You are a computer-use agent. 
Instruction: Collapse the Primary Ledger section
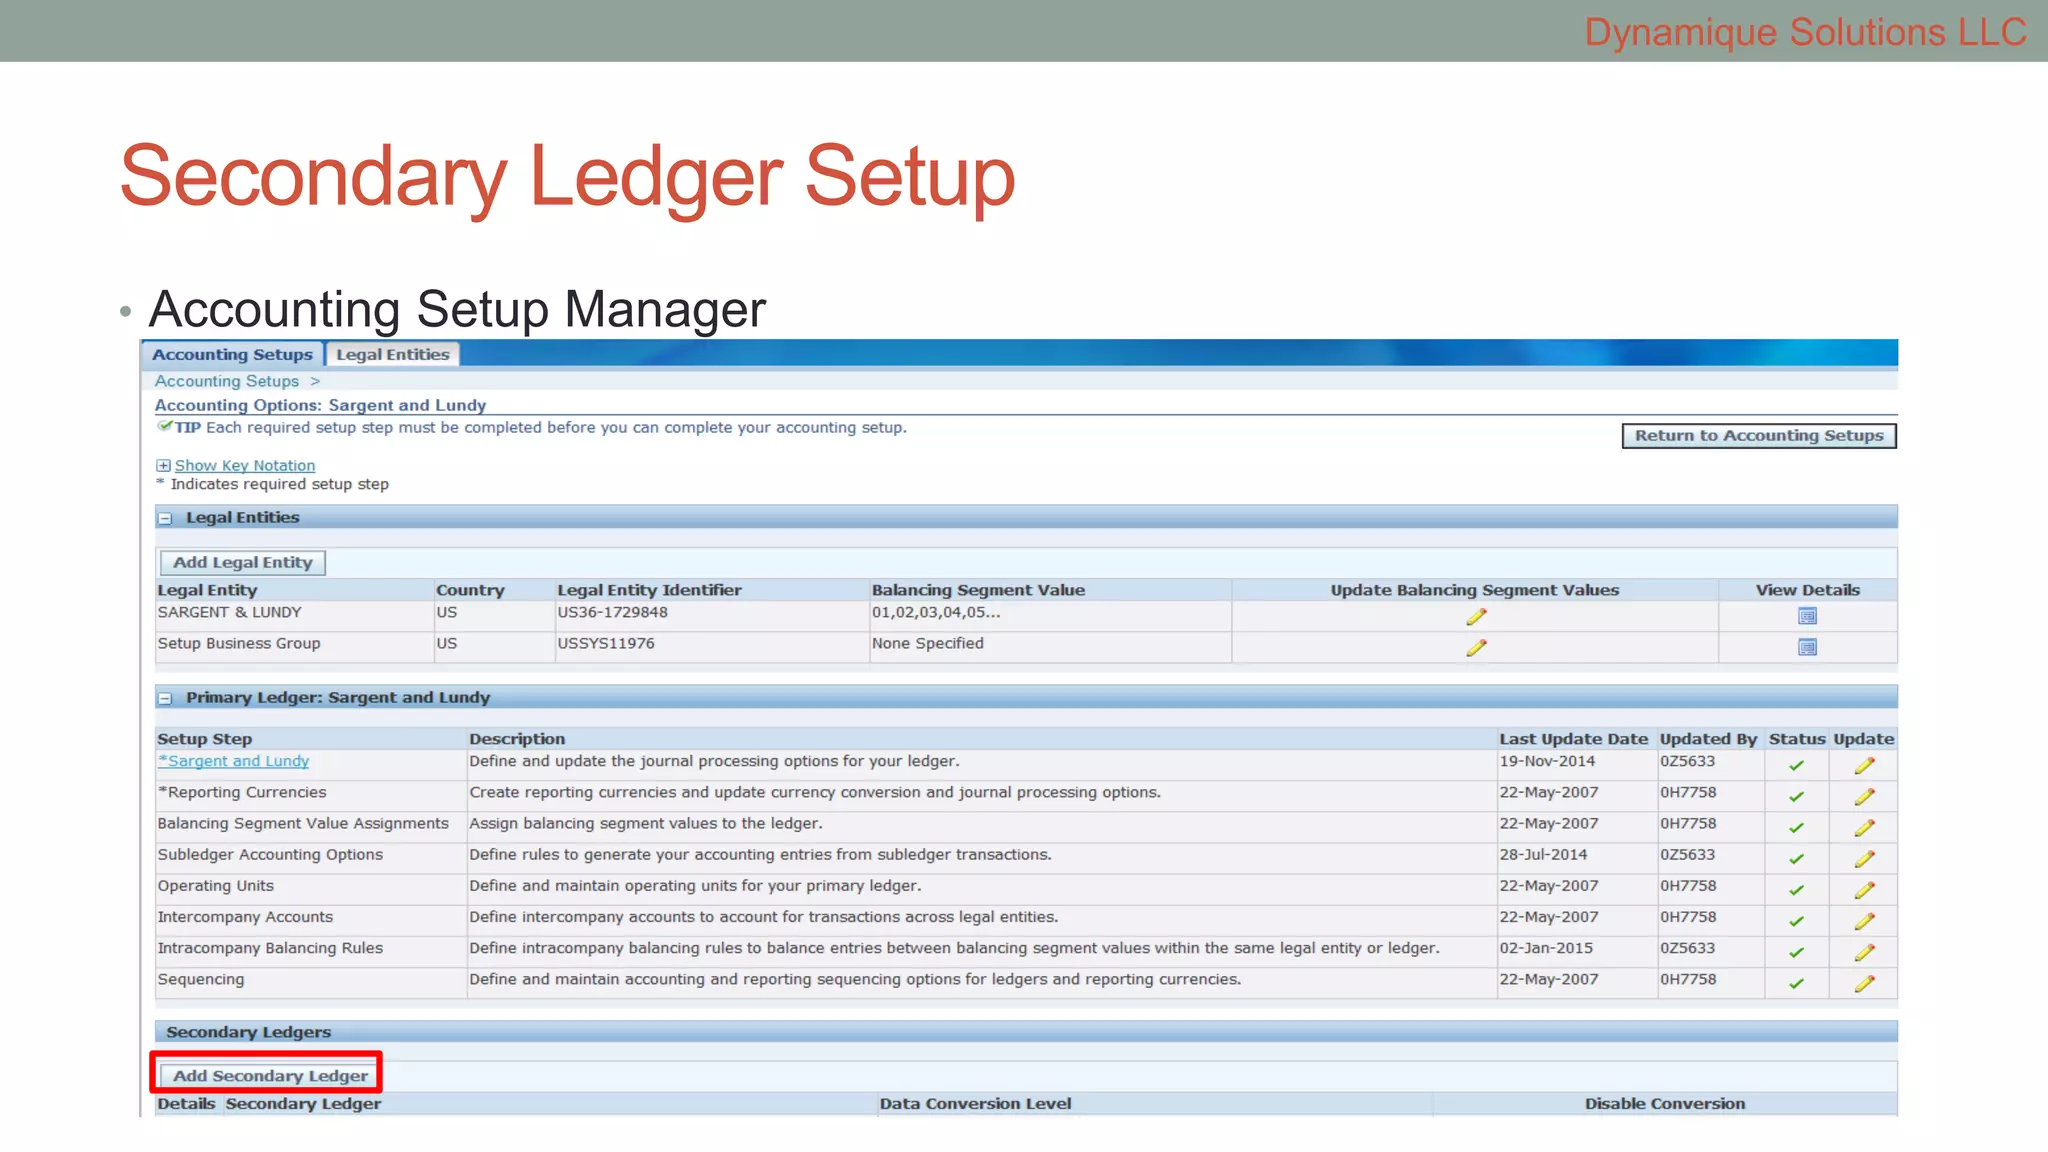(165, 698)
